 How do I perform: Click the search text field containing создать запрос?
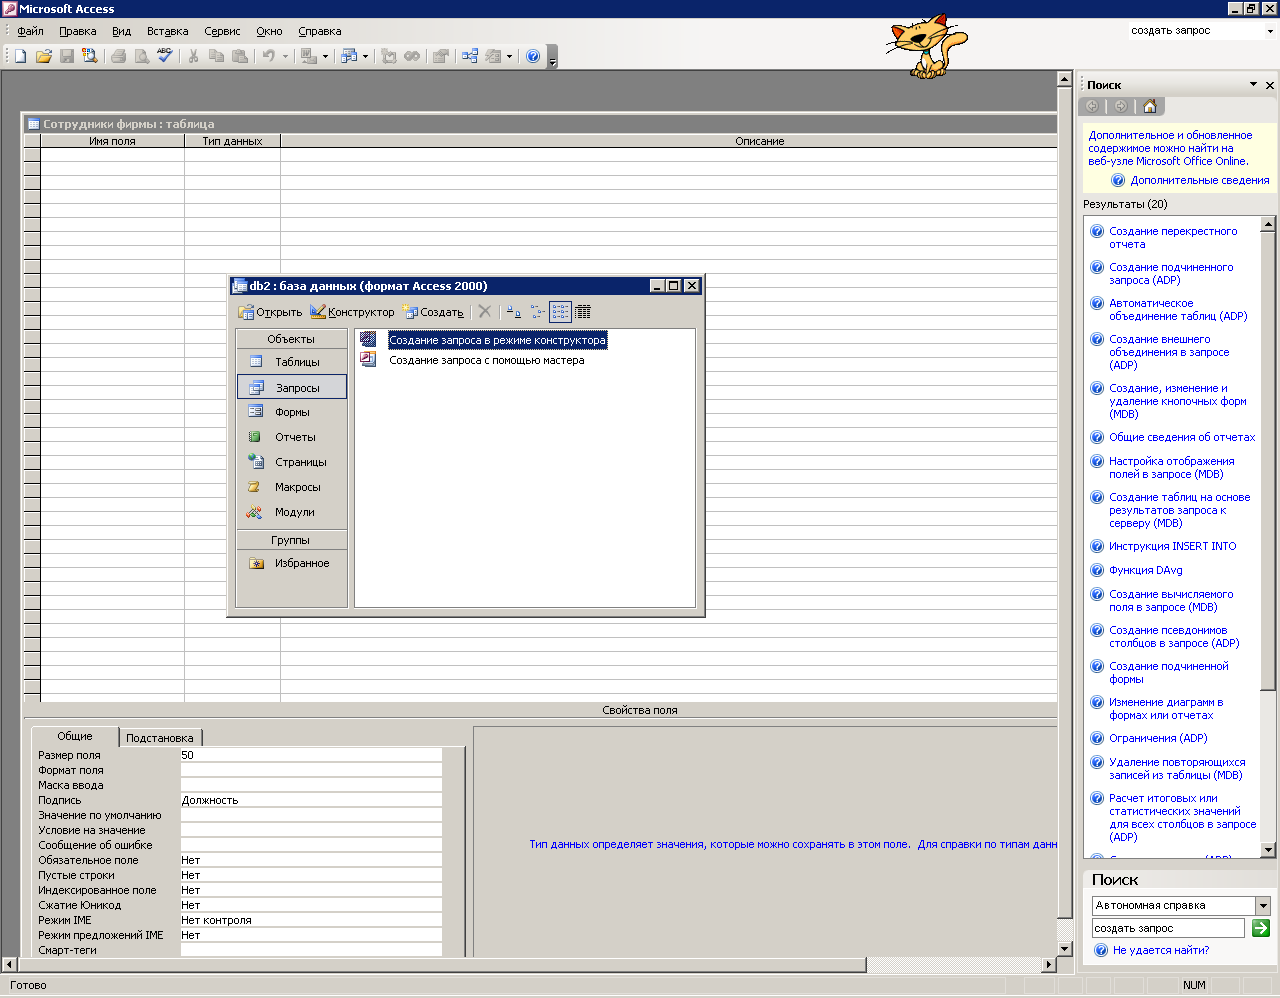1168,928
